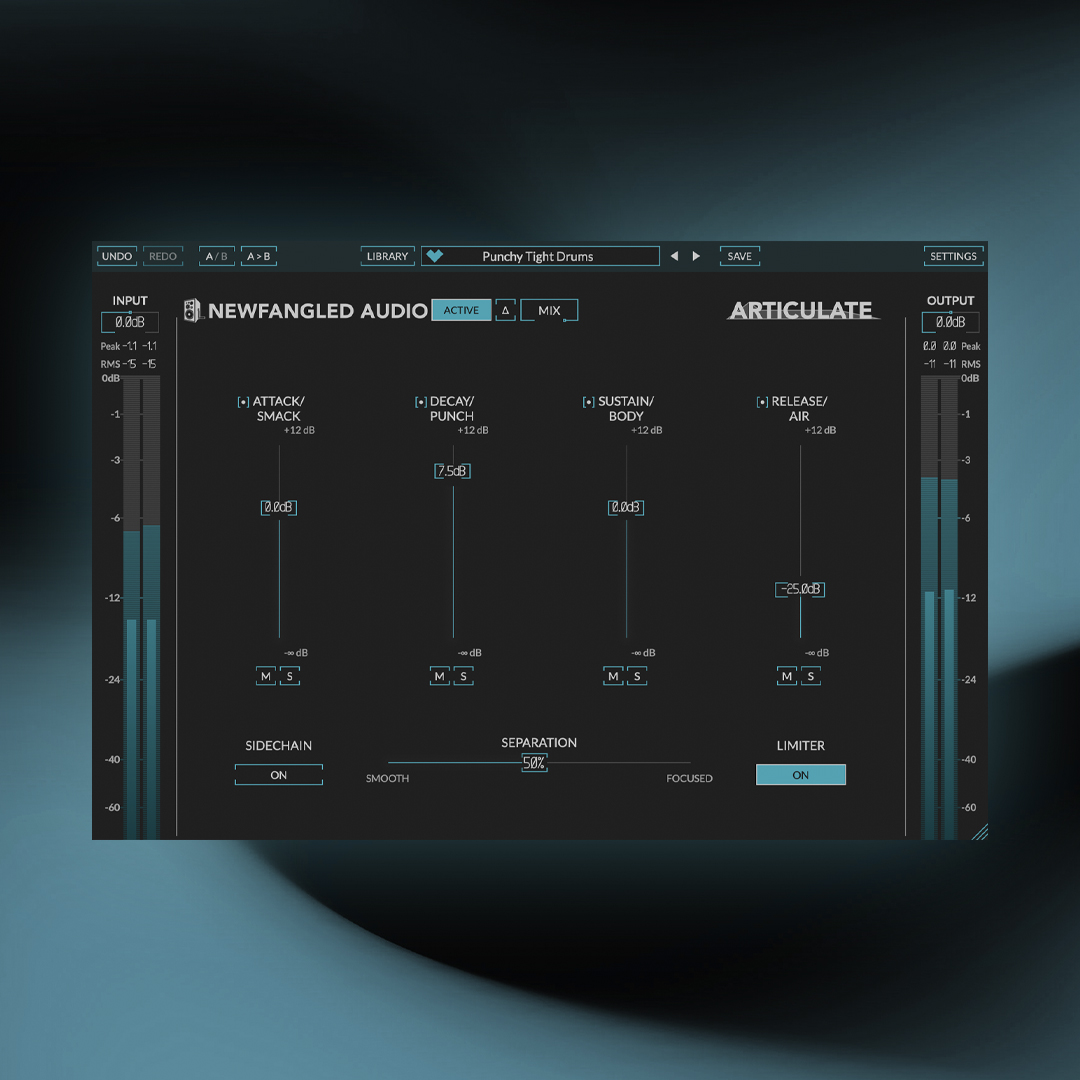This screenshot has height=1080, width=1080.
Task: Click the Input gain 0.0dB field
Action: 129,322
